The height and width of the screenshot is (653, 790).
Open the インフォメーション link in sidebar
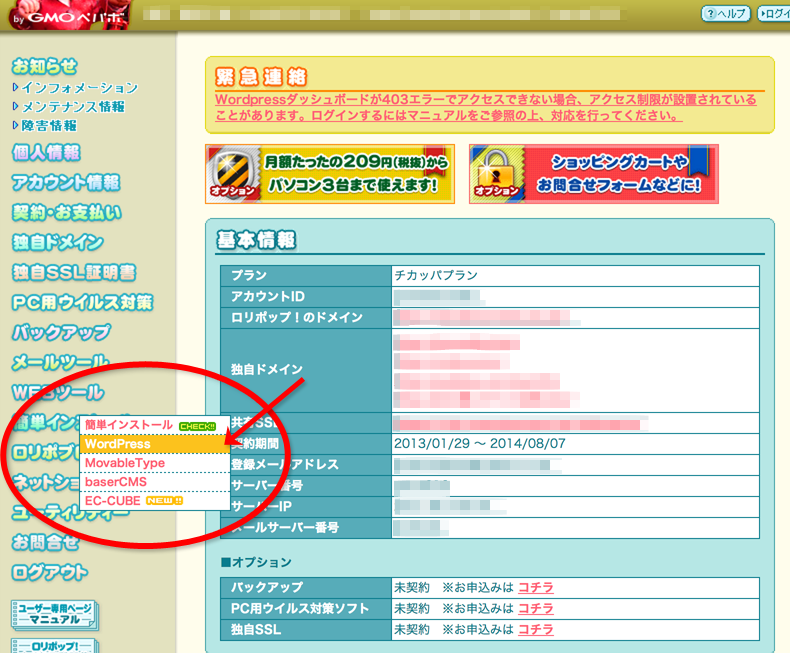[x=79, y=88]
